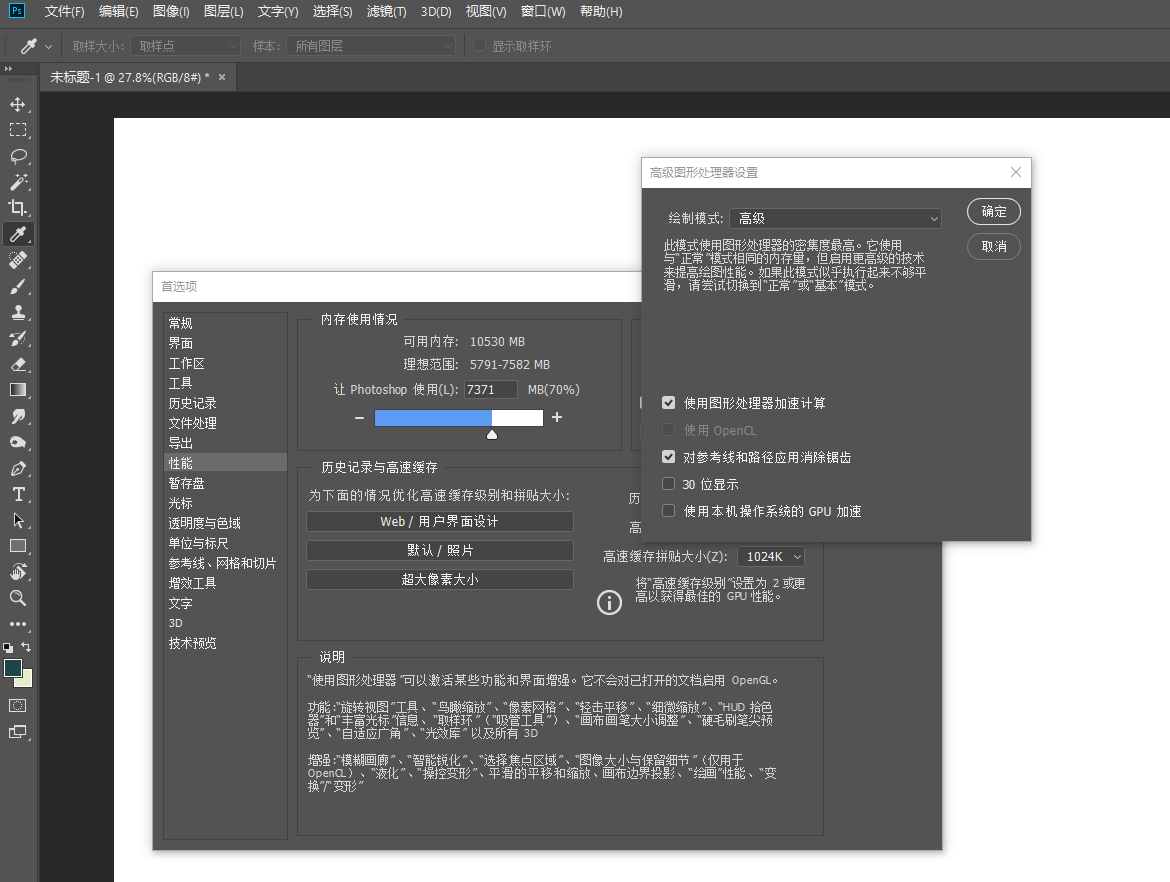Open the 取样大小 dropdown in options bar

tap(185, 45)
